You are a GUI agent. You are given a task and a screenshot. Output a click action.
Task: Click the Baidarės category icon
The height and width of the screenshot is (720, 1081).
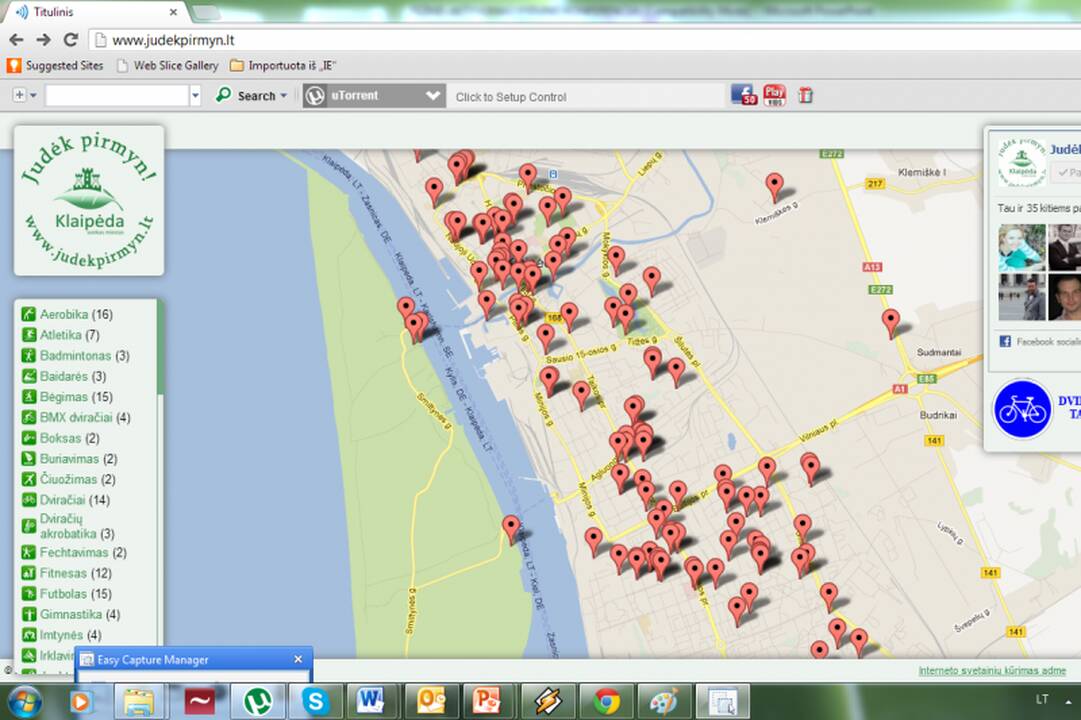click(28, 377)
